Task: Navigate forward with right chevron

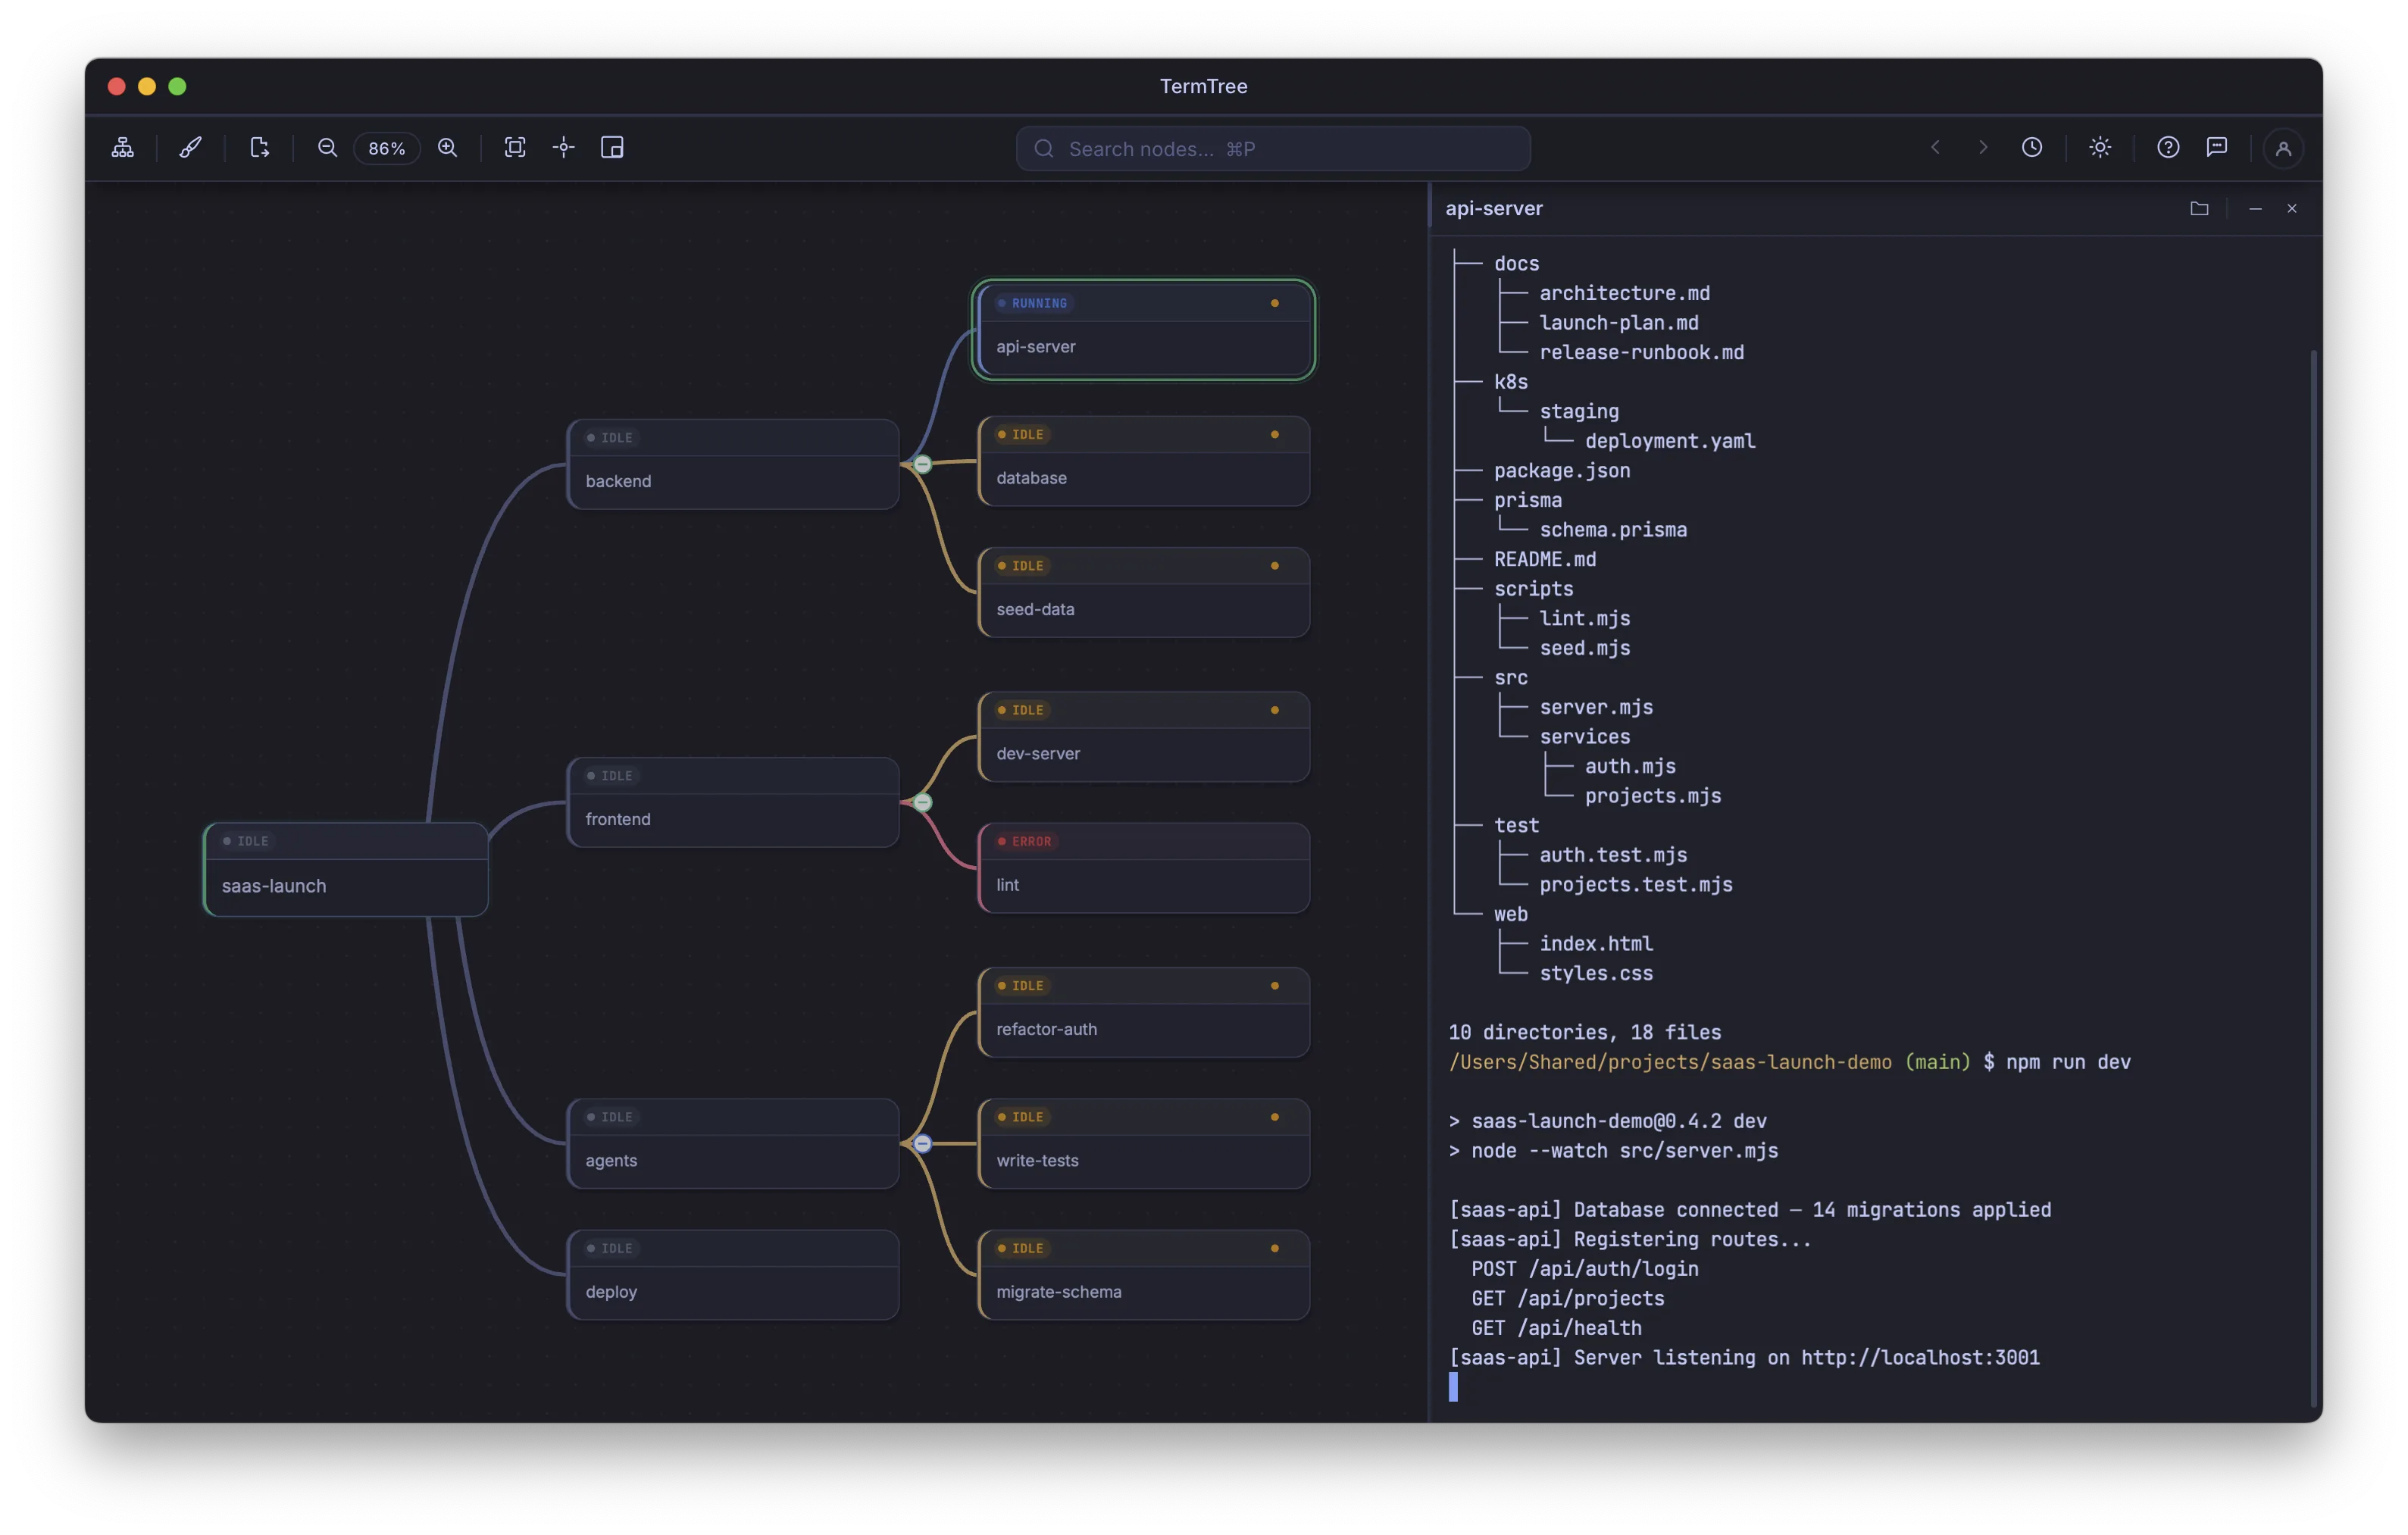Action: pyautogui.click(x=1983, y=148)
